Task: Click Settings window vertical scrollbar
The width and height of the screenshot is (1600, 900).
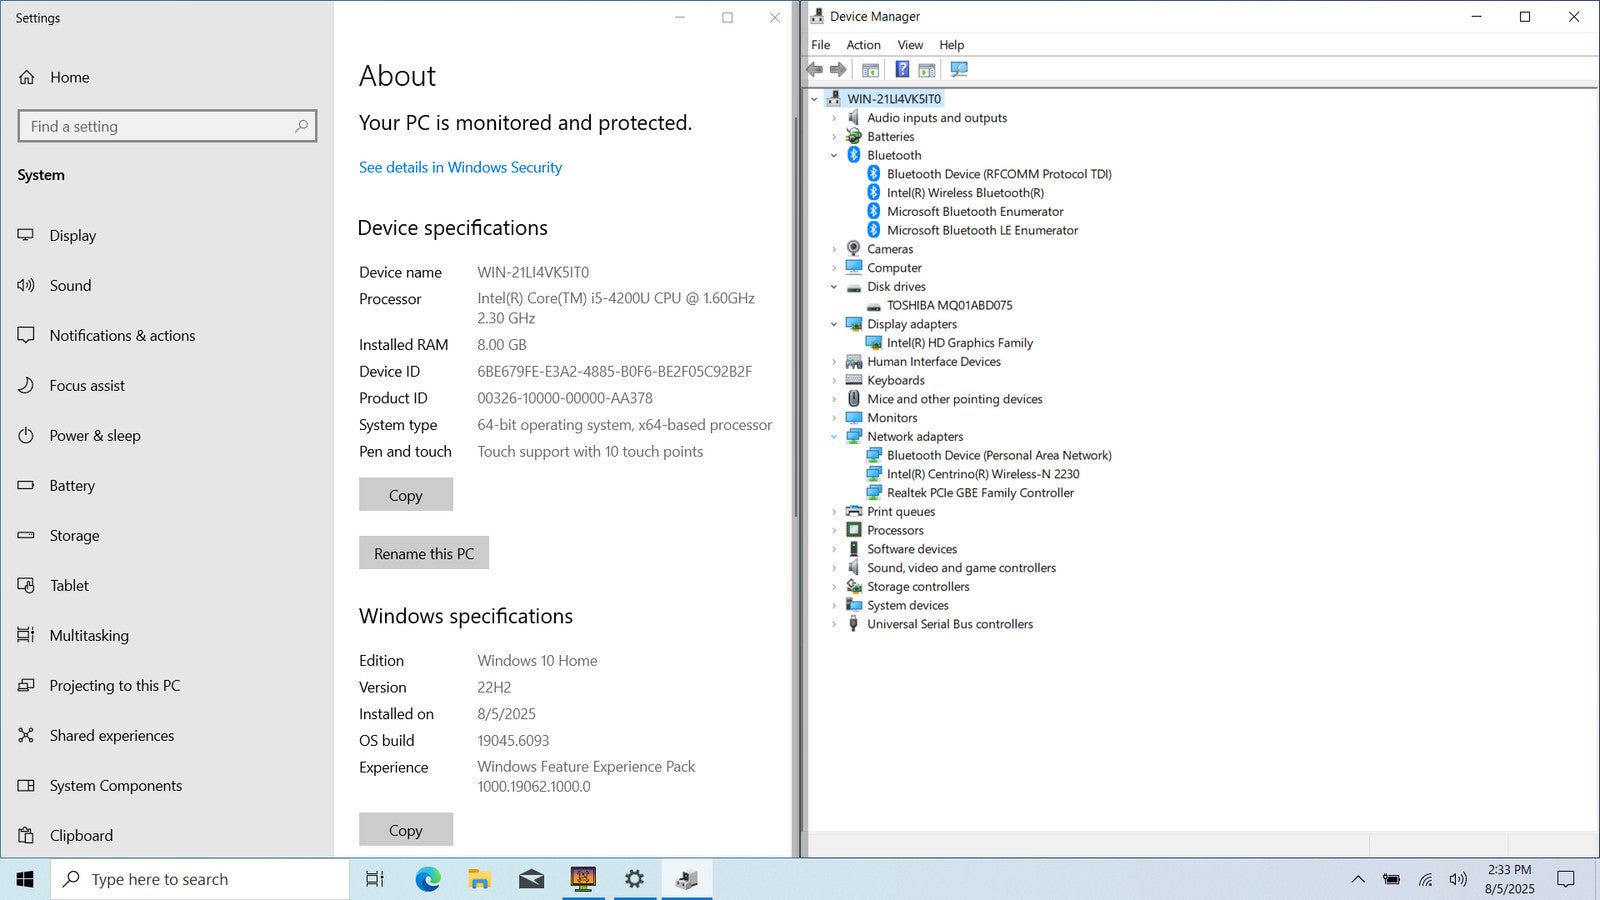Action: [796, 317]
